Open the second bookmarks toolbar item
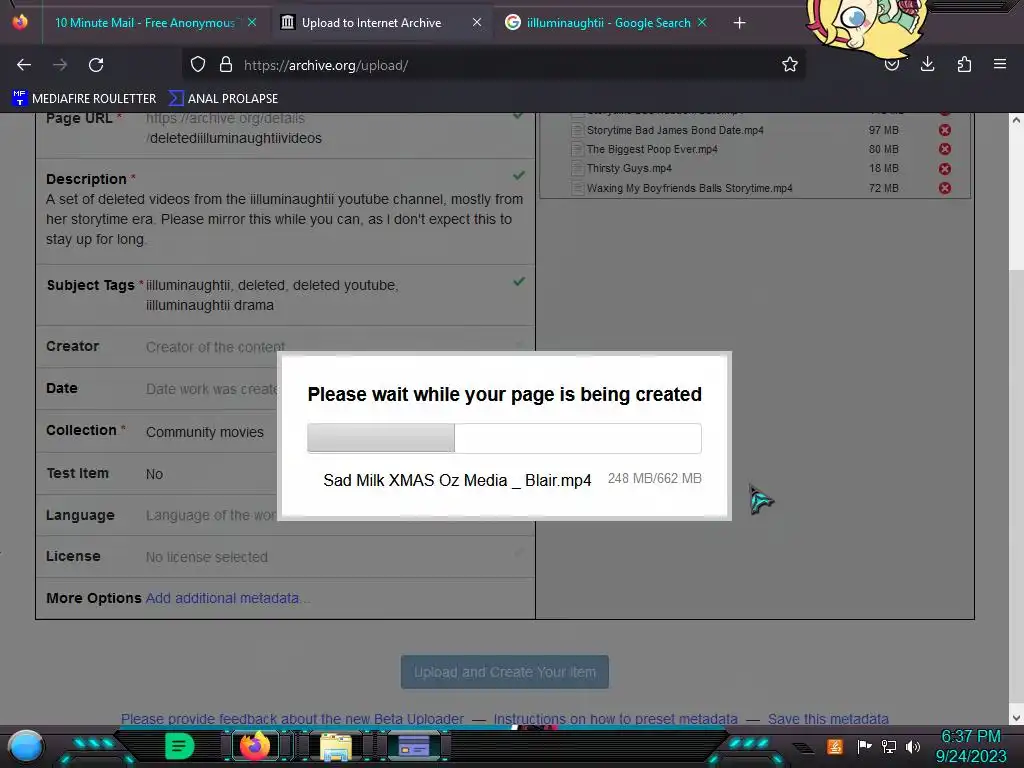The width and height of the screenshot is (1024, 768). pyautogui.click(x=223, y=99)
